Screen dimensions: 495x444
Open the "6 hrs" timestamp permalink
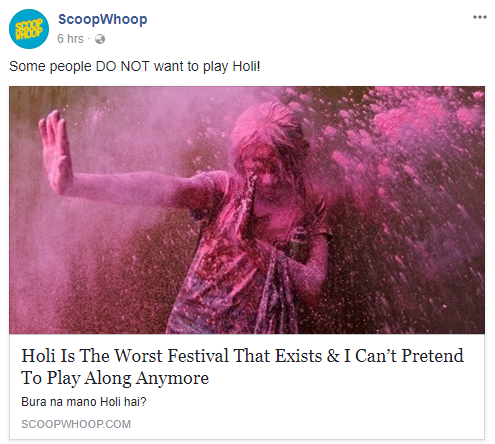pyautogui.click(x=70, y=39)
